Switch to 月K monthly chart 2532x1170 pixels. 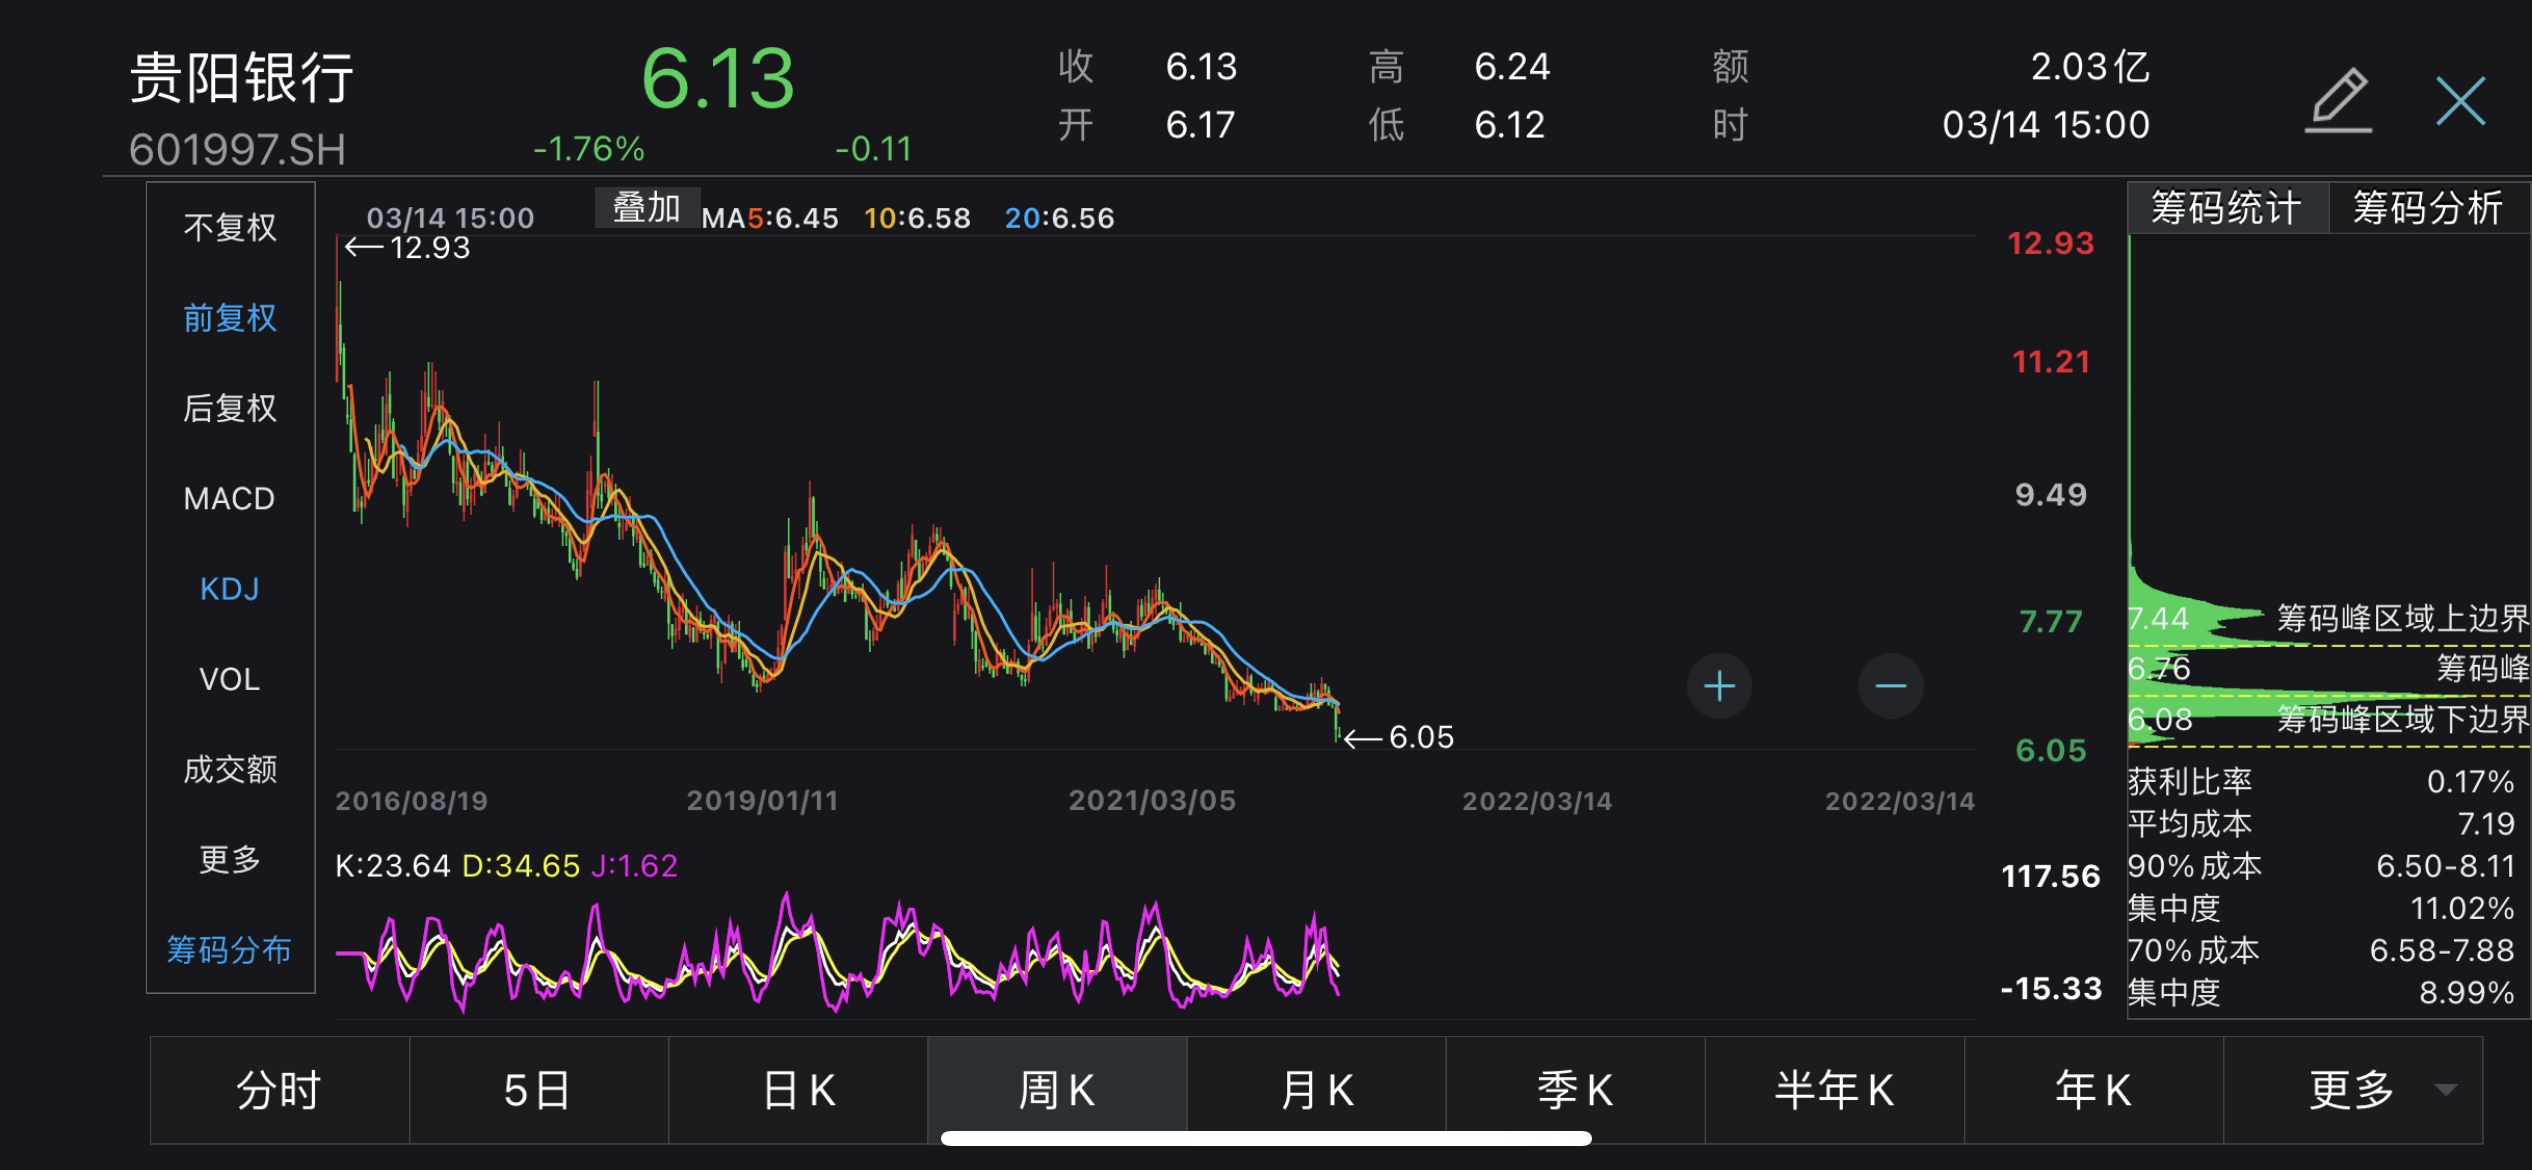[x=1316, y=1090]
